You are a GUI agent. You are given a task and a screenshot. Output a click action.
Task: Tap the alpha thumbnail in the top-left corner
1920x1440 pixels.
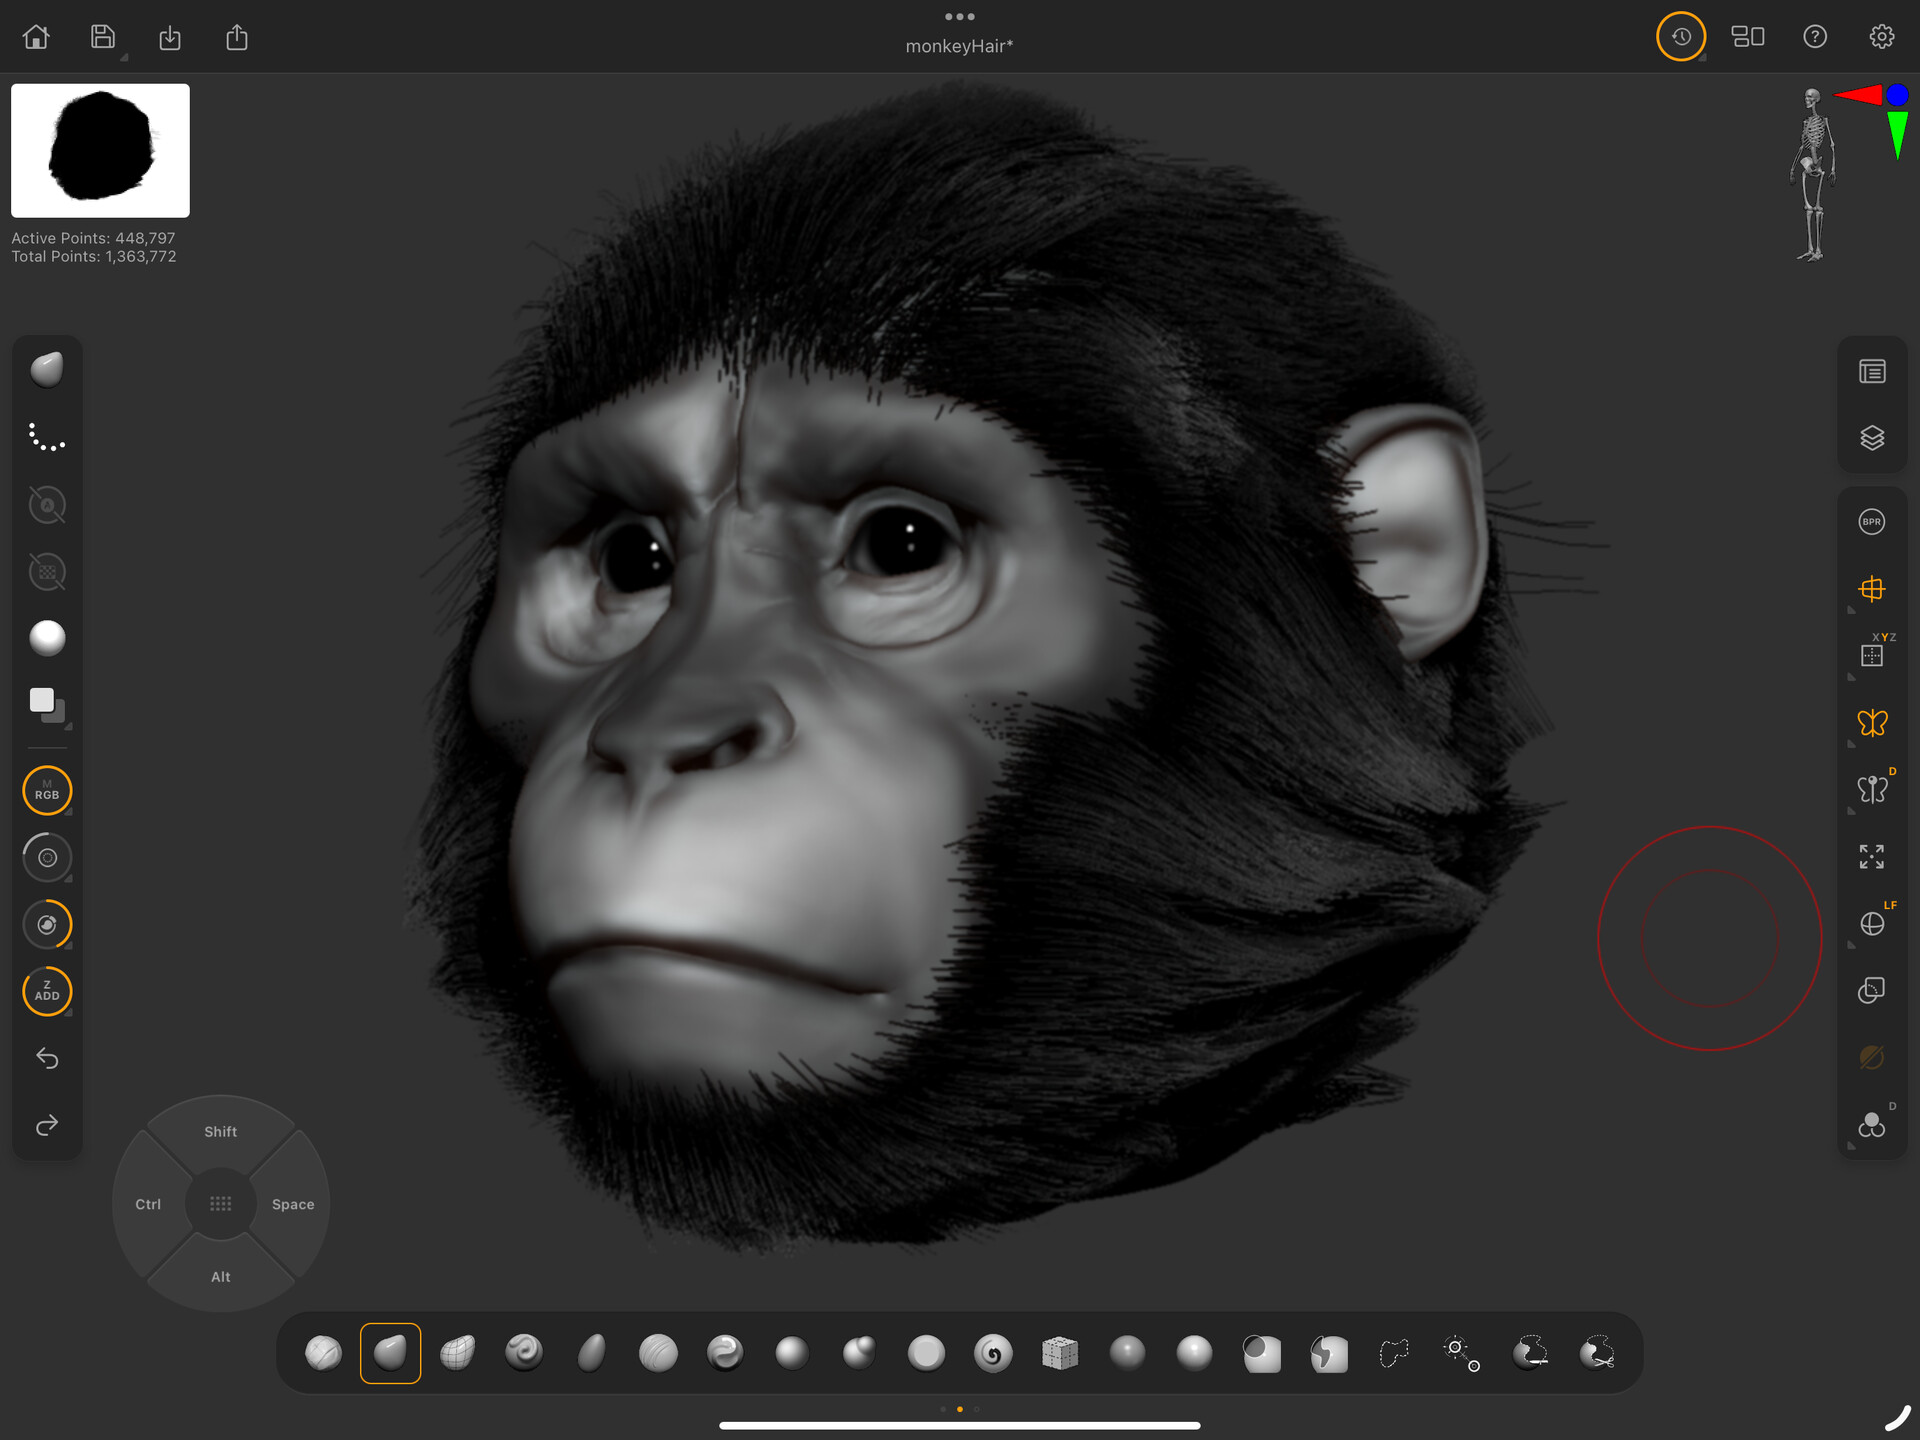99,150
